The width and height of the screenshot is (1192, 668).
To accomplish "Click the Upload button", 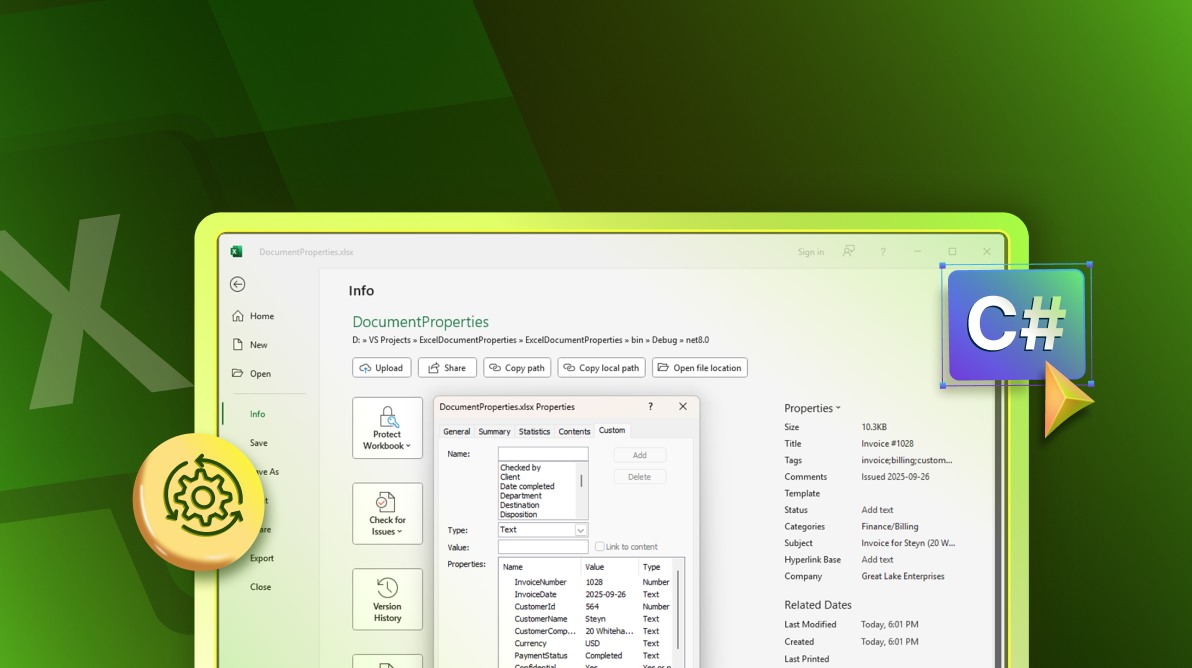I will point(381,368).
